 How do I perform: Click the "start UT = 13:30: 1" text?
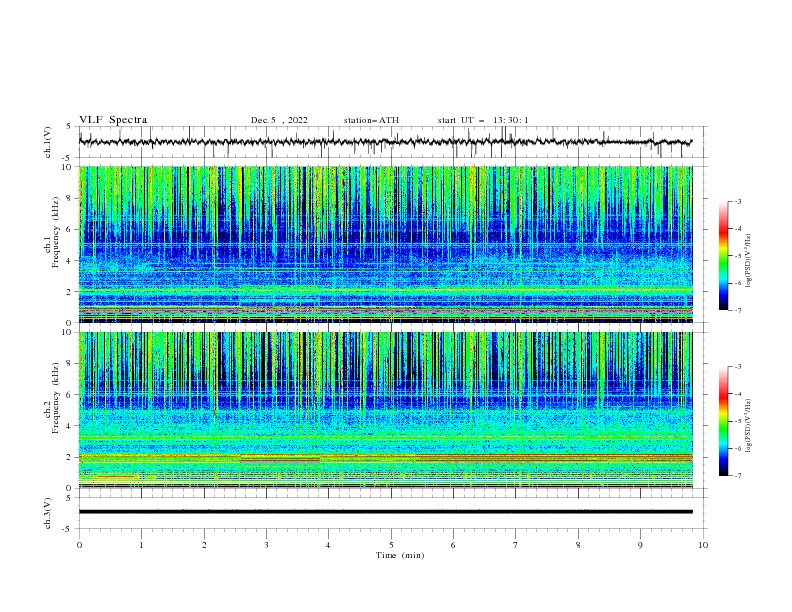[x=483, y=120]
